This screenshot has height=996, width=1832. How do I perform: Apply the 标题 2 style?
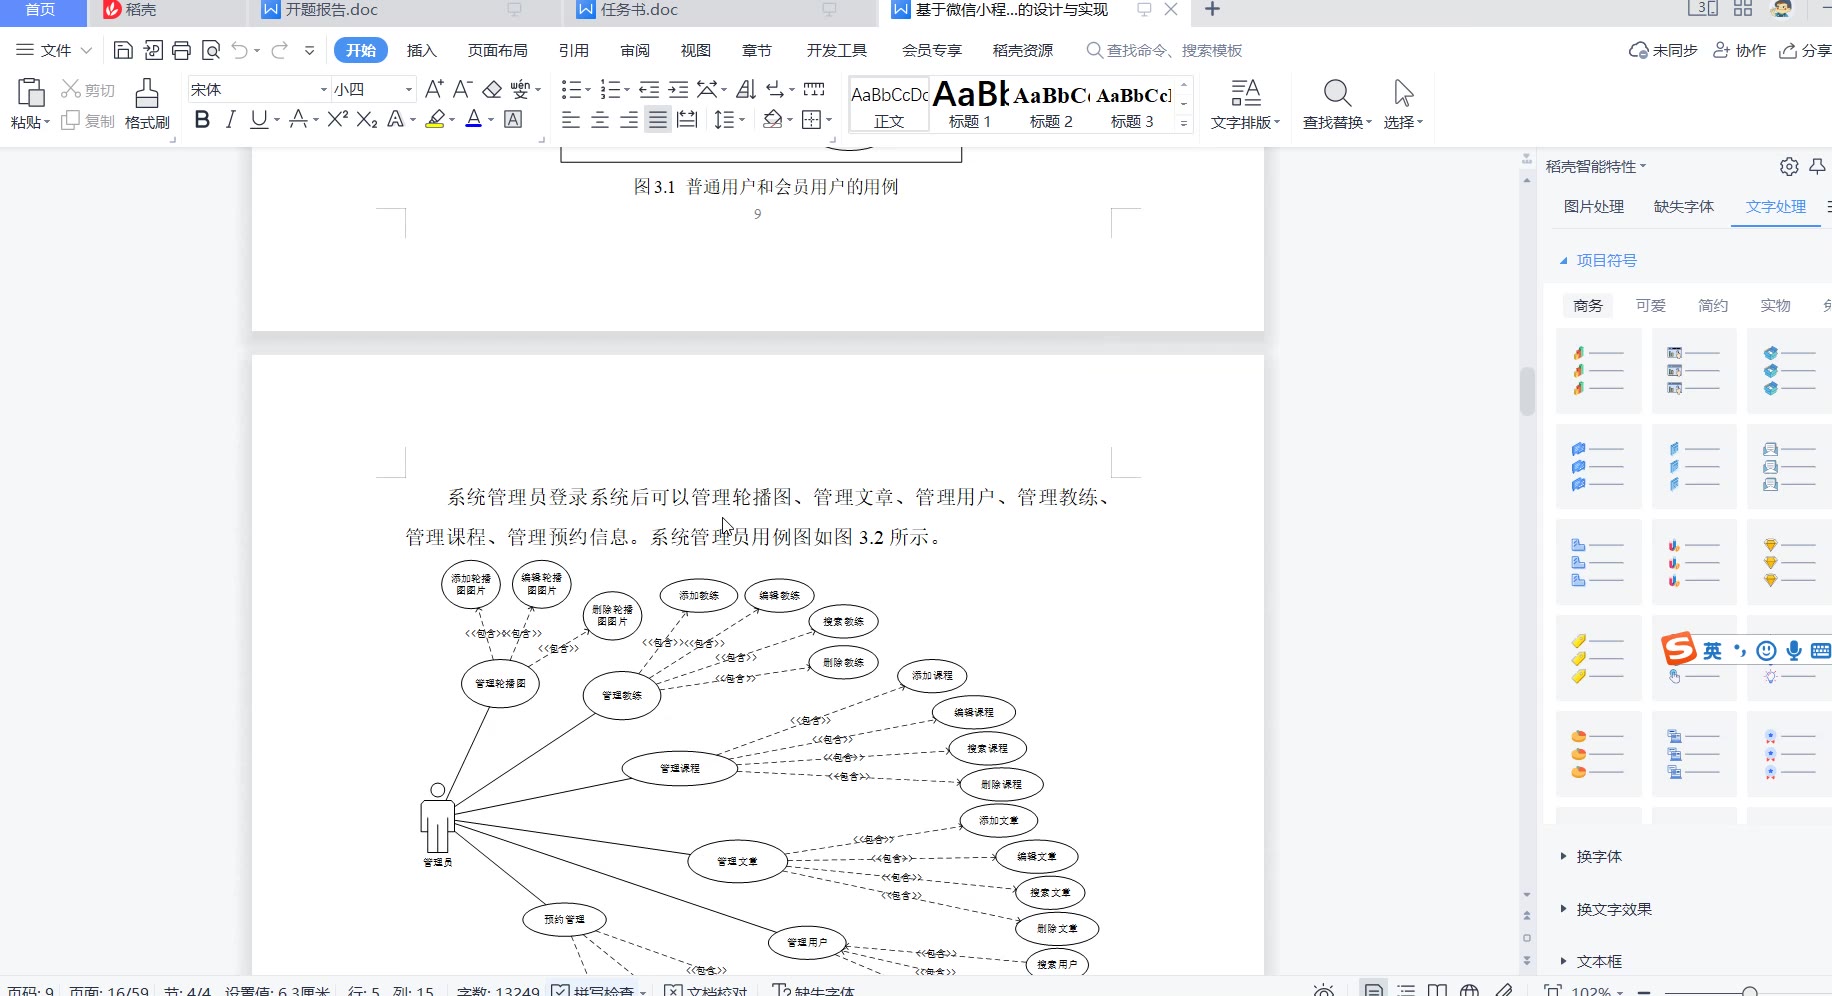coord(1051,104)
